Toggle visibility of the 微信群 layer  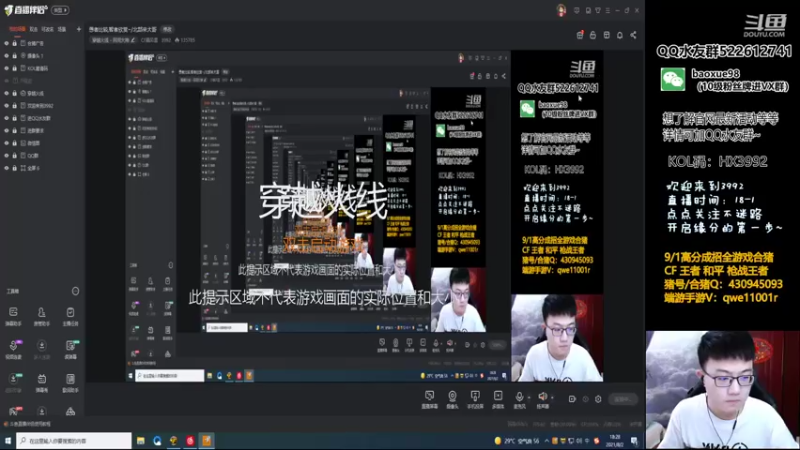coord(7,143)
